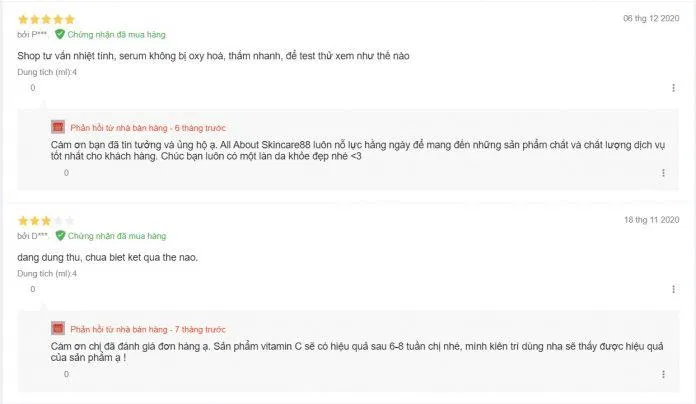Click the five-star rating of the first review
Image resolution: width=696 pixels, height=404 pixels.
pos(46,19)
